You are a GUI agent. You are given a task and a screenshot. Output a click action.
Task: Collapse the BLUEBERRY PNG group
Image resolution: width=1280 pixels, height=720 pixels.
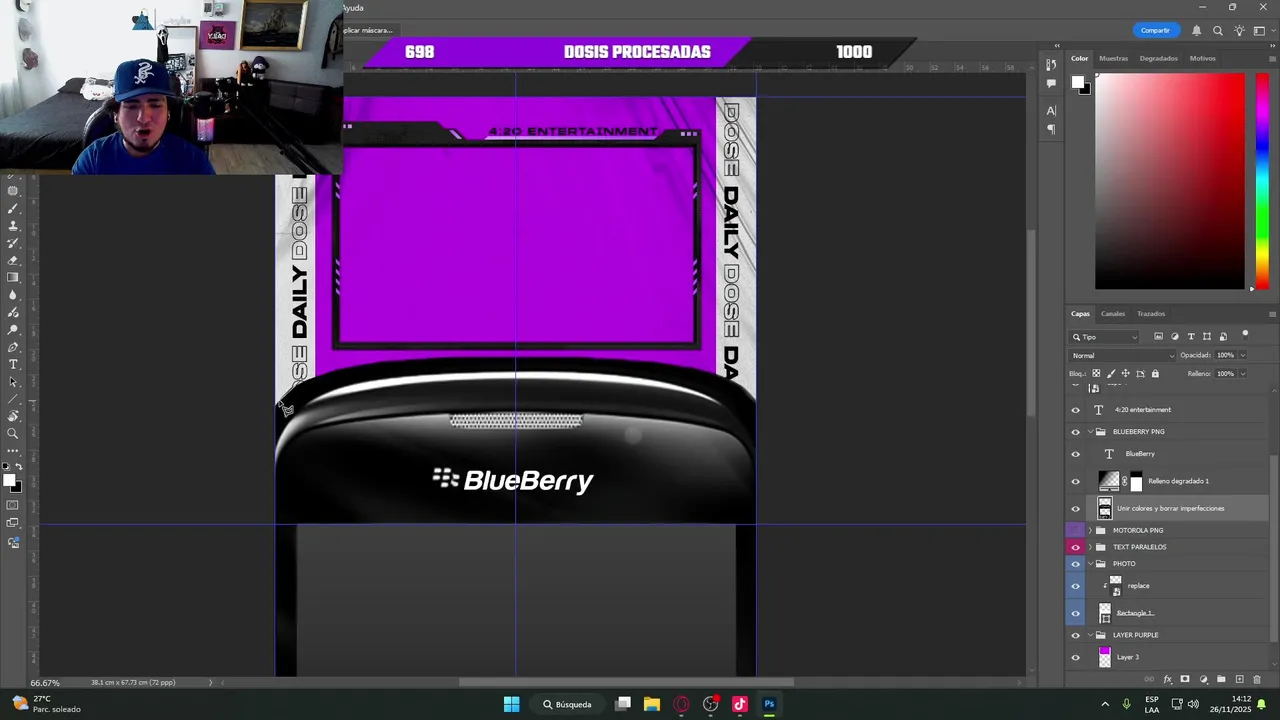[x=1090, y=432]
